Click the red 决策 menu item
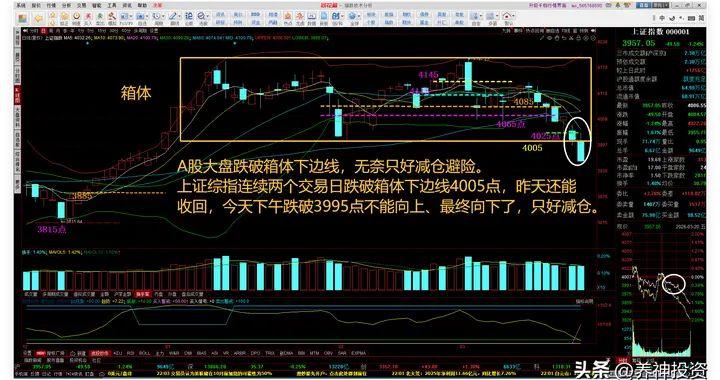The height and width of the screenshot is (380, 720). pos(158,5)
